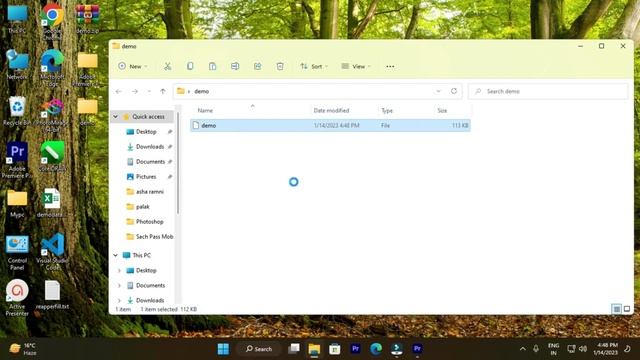
Task: Select the demodata Excel file on desktop
Action: click(51, 203)
